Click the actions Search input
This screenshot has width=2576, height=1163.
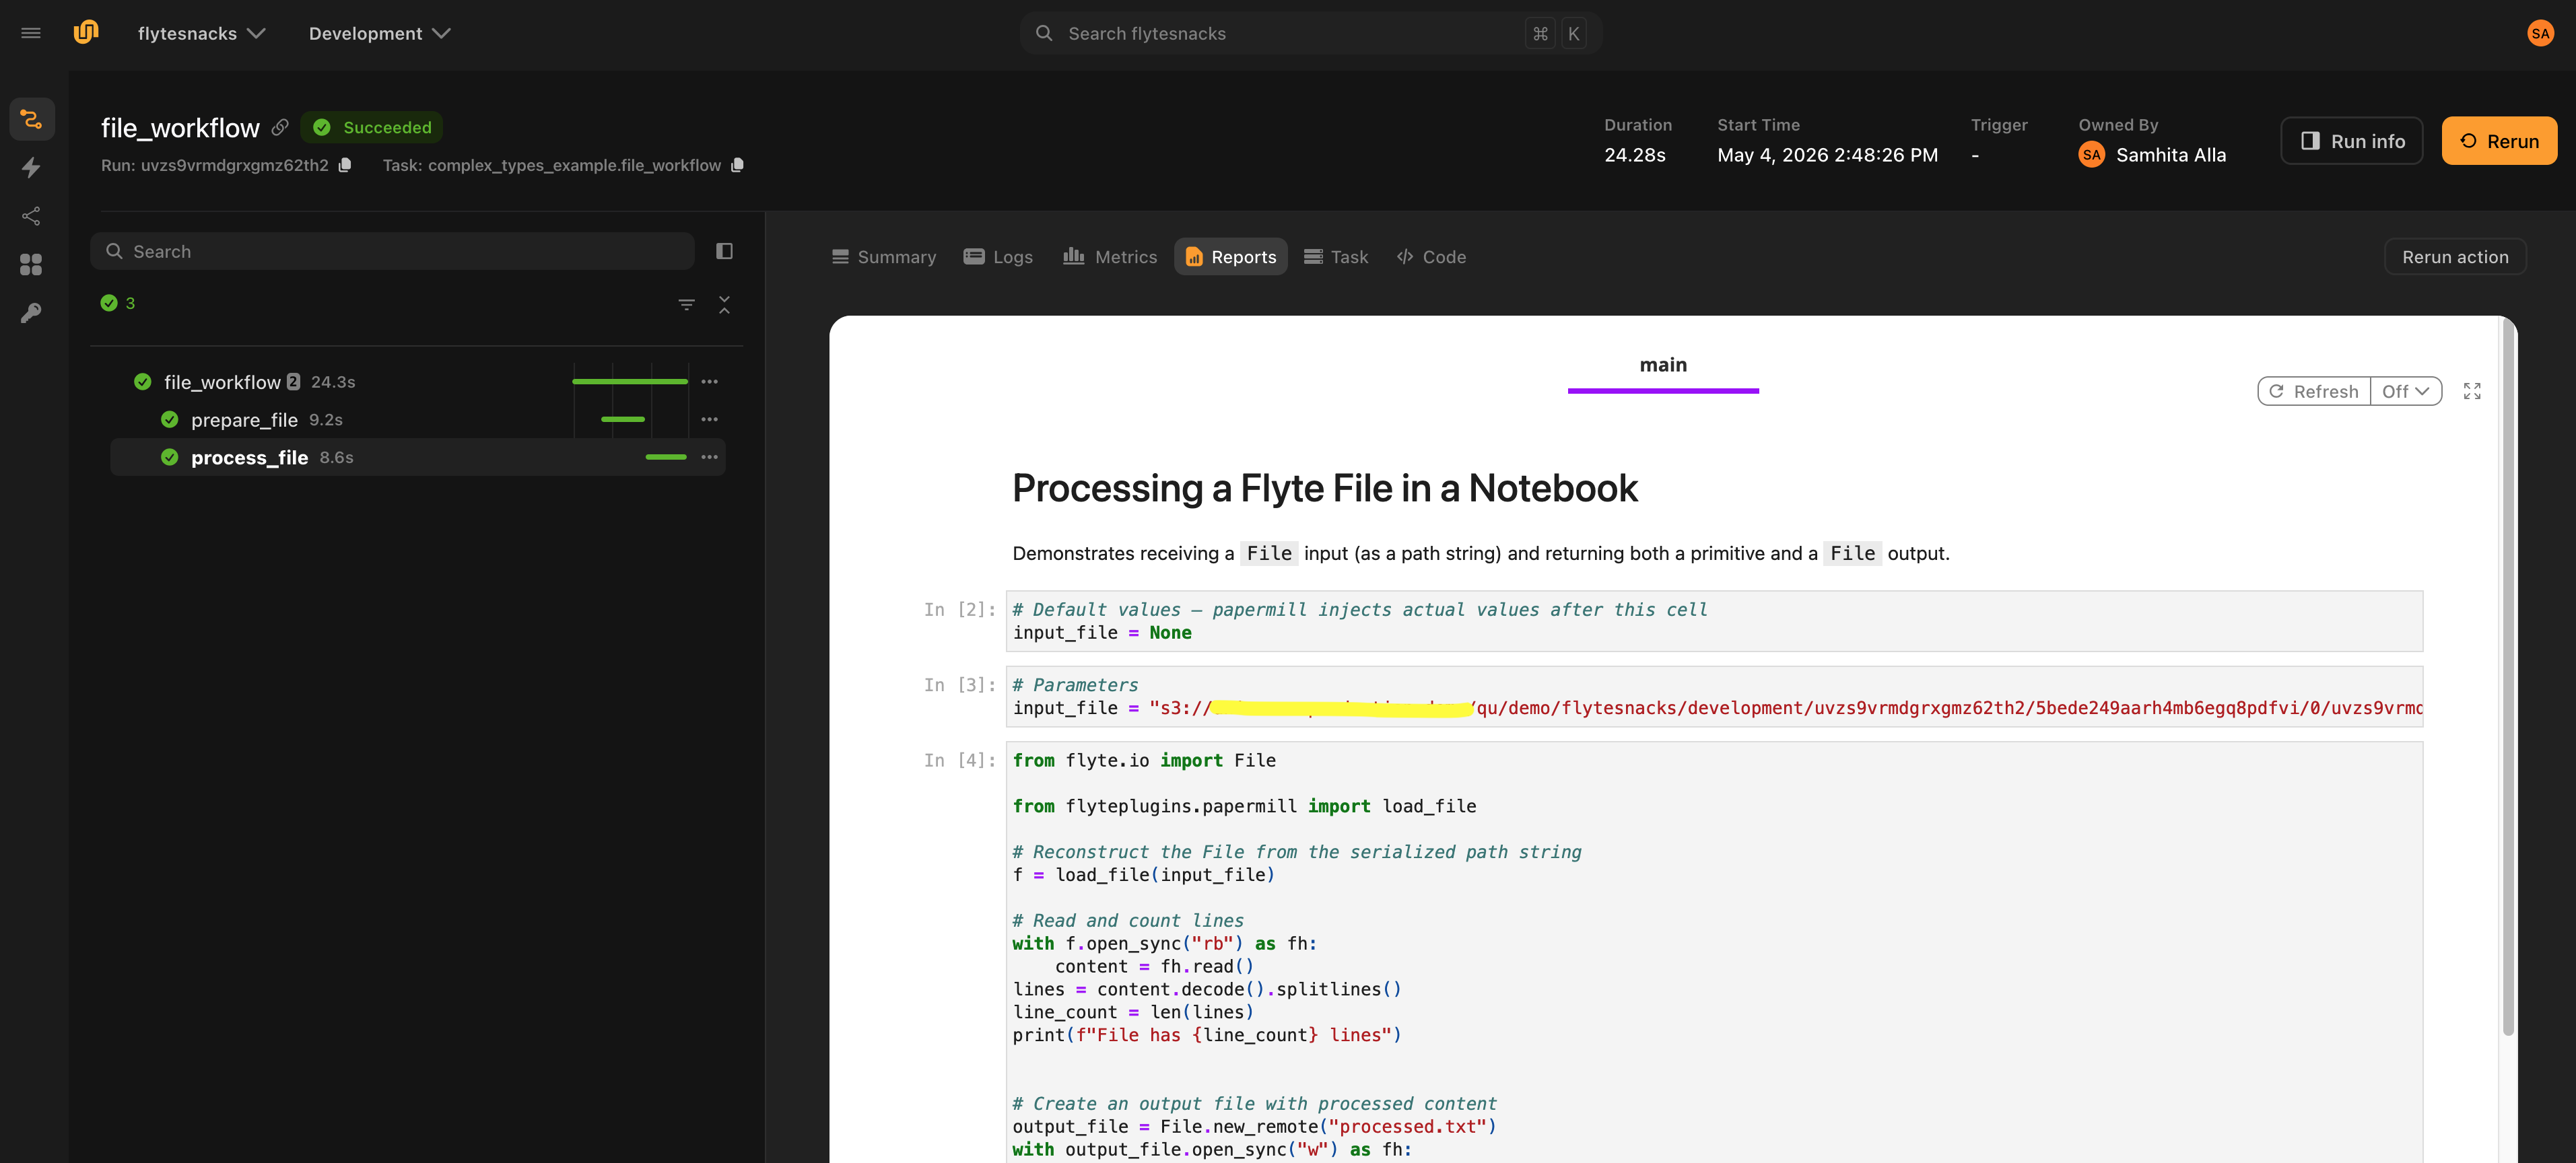[392, 251]
